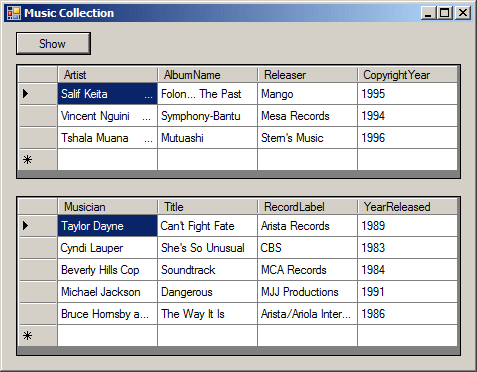Viewport: 477px width, 372px height.
Task: Select the Folon... The Past cell
Action: (x=207, y=94)
